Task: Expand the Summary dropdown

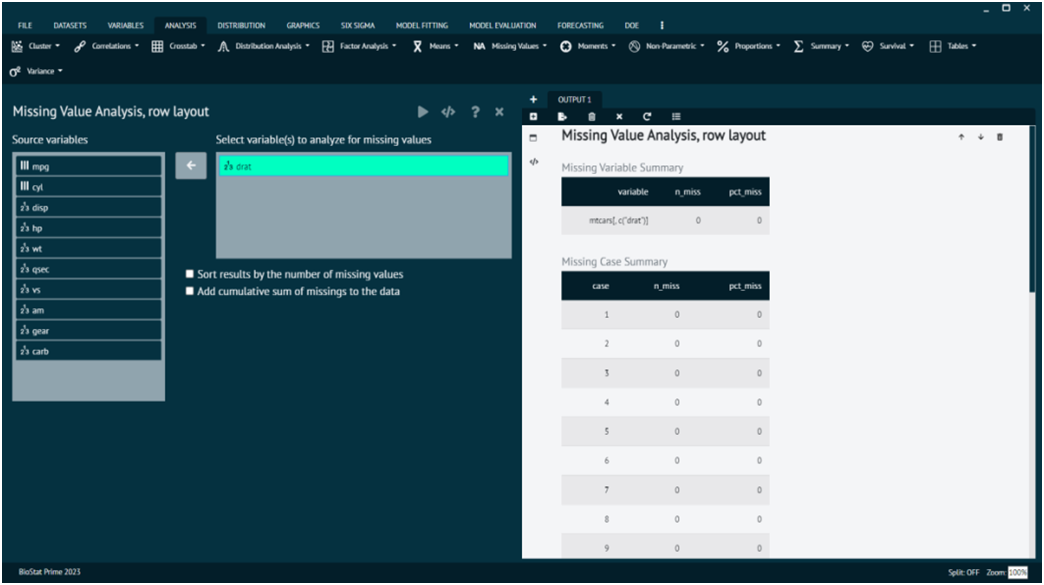Action: (x=821, y=46)
